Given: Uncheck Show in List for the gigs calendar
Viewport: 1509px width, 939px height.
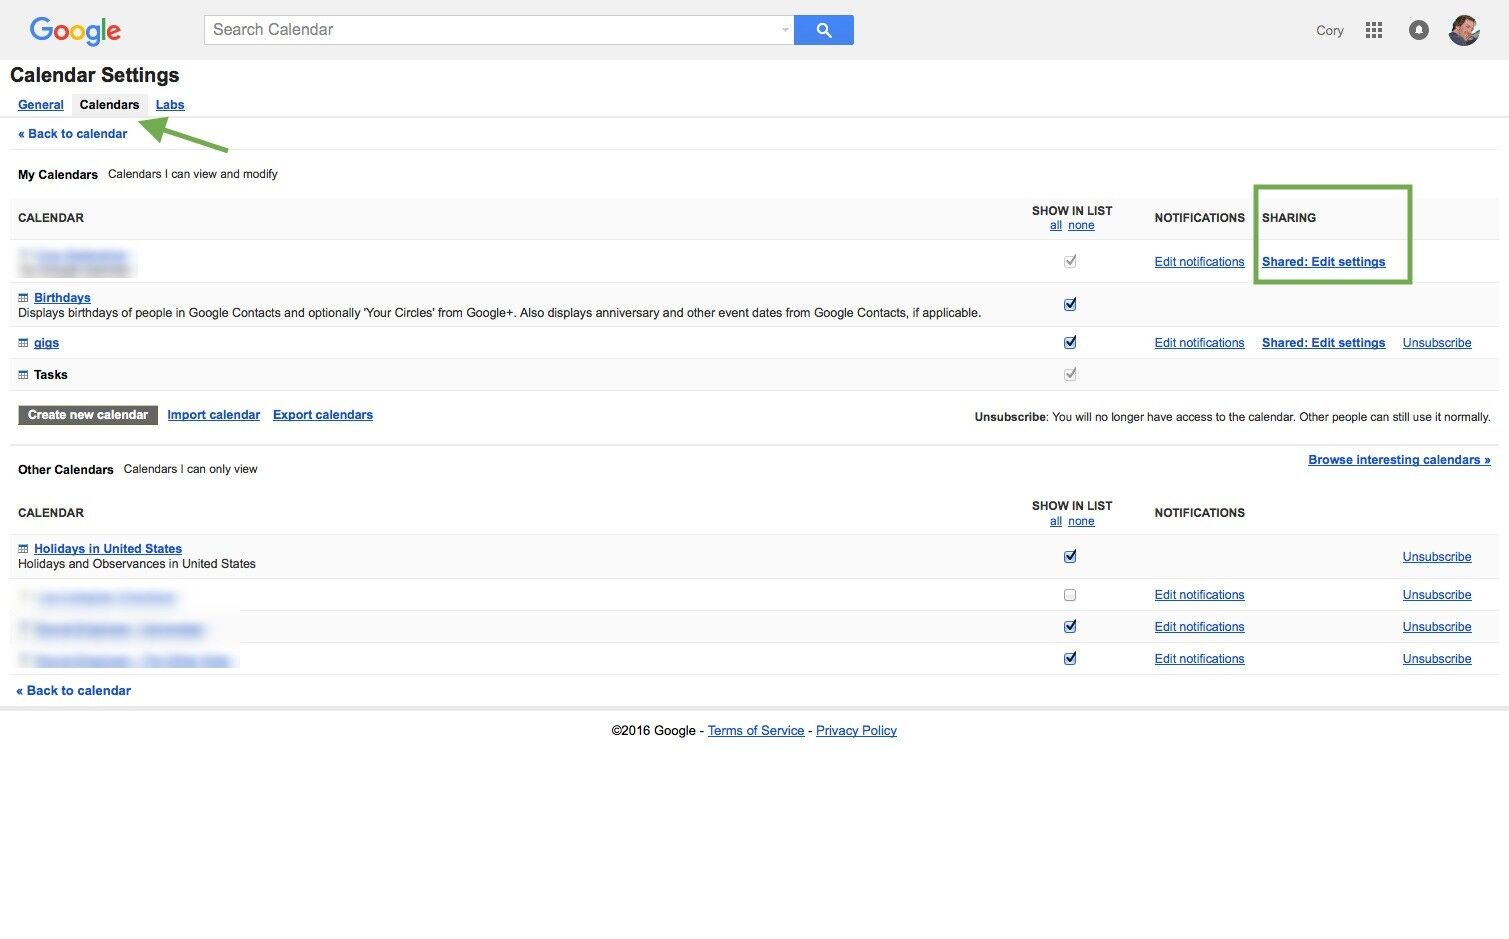Looking at the screenshot, I should tap(1070, 341).
